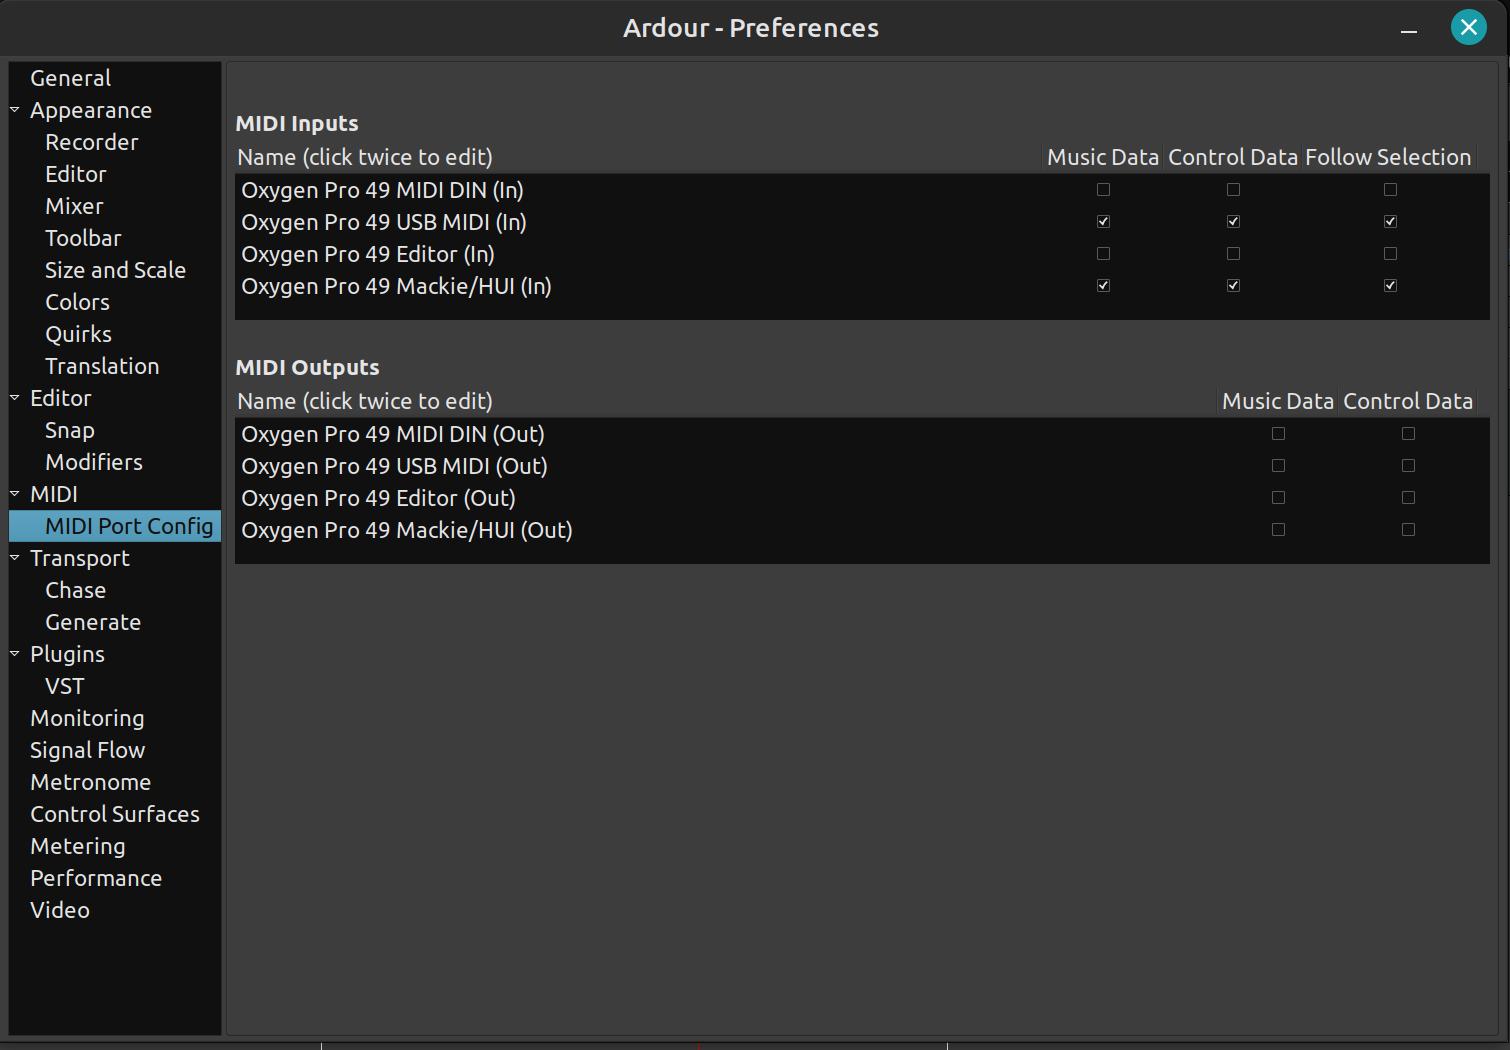Go to the Metronome preferences

[x=90, y=782]
